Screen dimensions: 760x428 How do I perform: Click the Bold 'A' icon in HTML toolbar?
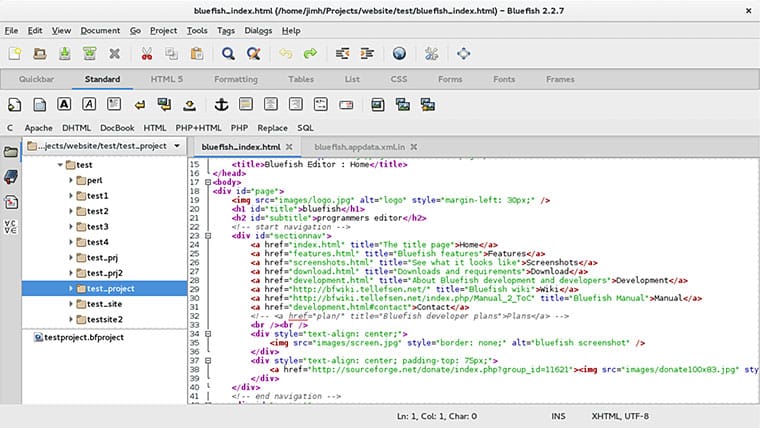tap(63, 104)
